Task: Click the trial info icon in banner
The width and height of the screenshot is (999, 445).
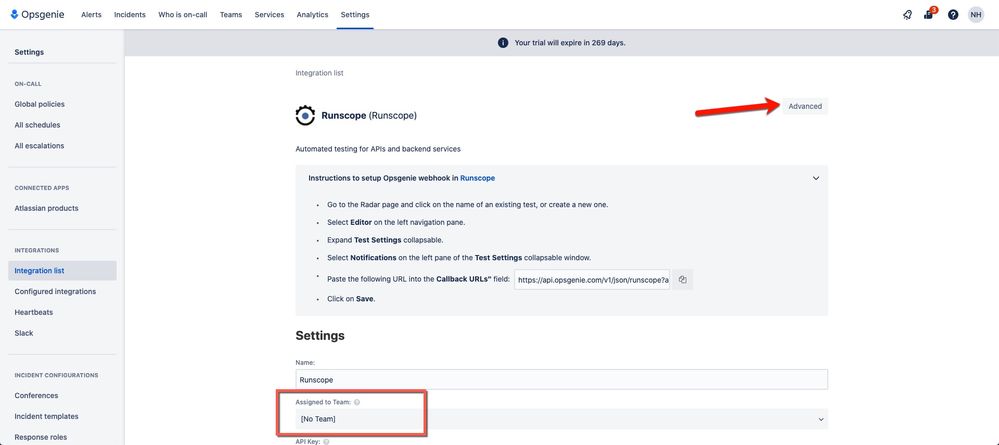Action: [503, 43]
